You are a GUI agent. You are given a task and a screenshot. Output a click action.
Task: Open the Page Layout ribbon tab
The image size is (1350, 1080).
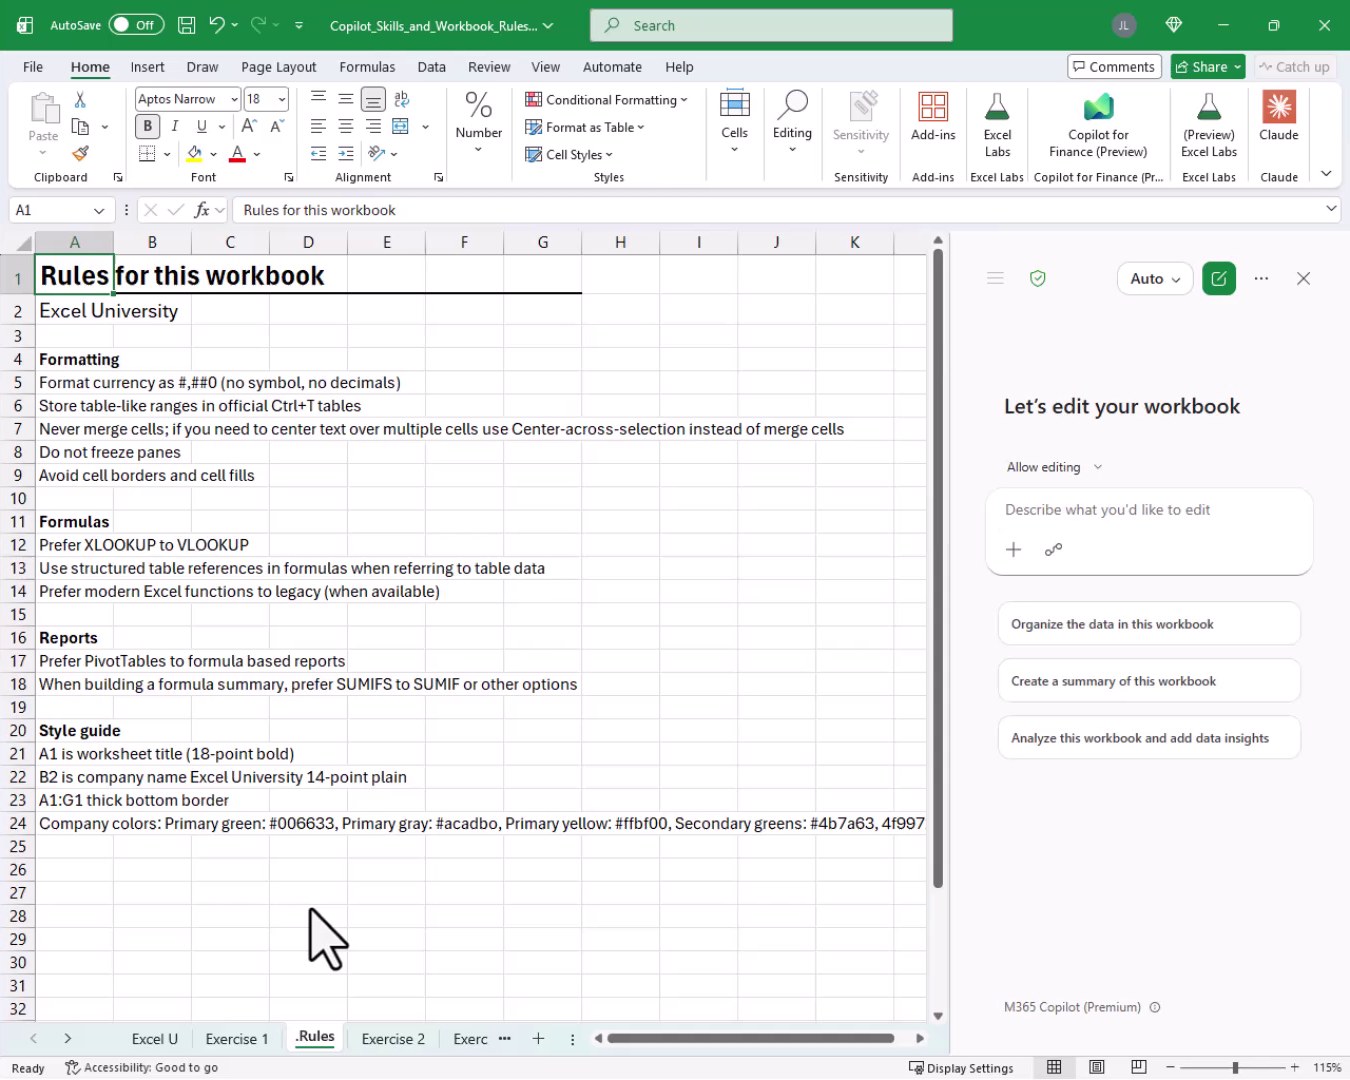[x=278, y=67]
